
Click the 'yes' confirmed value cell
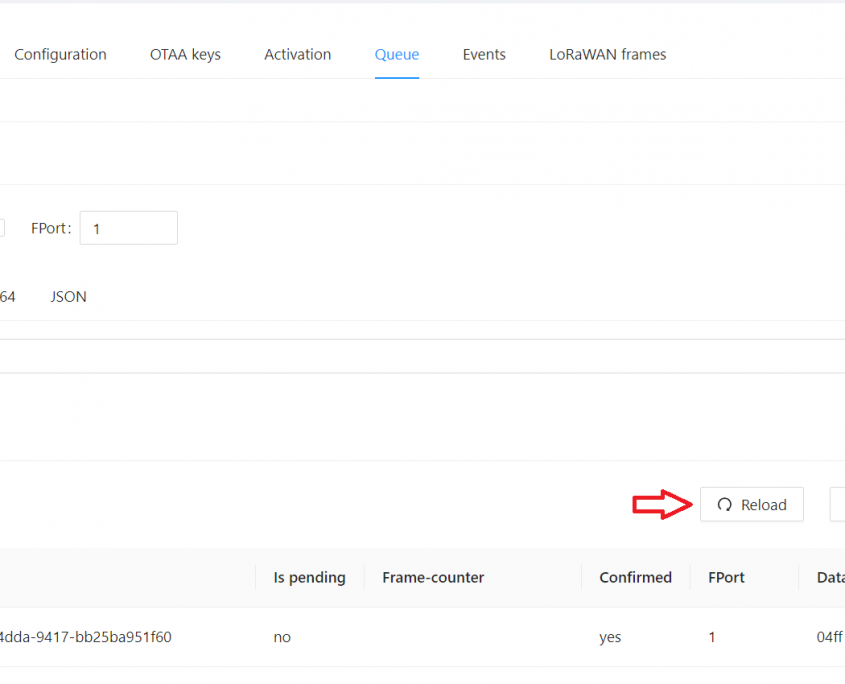pyautogui.click(x=610, y=637)
